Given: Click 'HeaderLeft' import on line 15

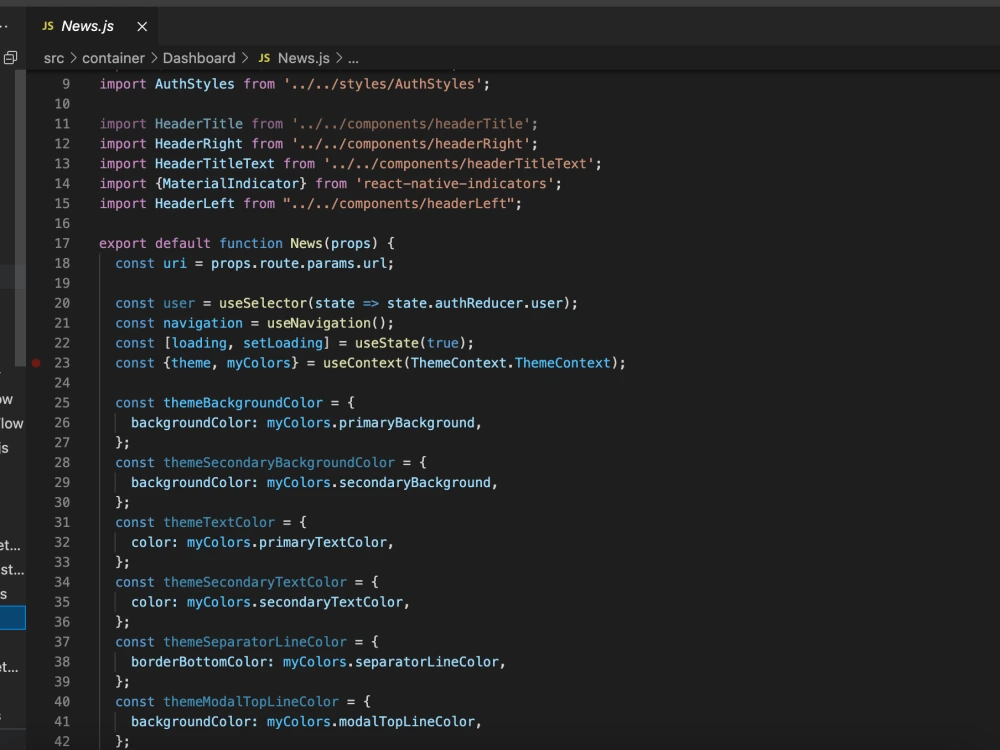Looking at the screenshot, I should (195, 203).
